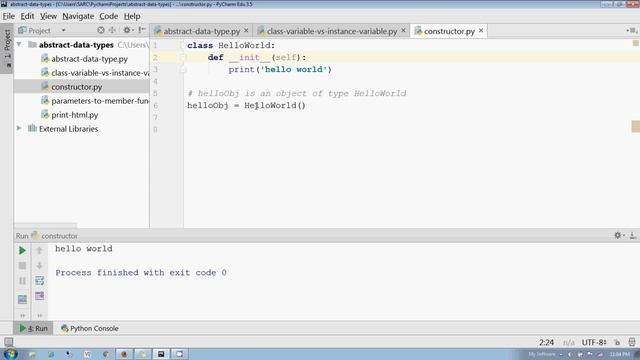Viewport: 640px width, 360px height.
Task: Open the Edit menu
Action: [27, 16]
